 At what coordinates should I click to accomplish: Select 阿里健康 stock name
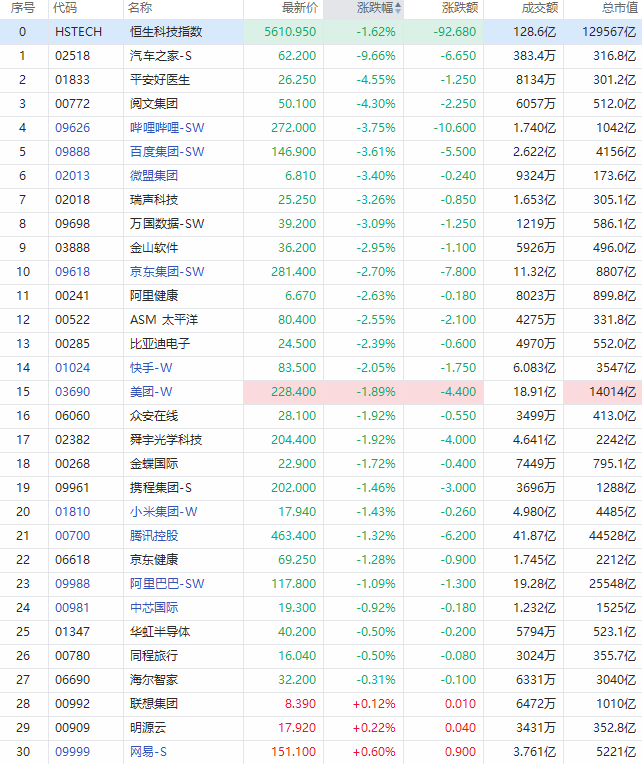point(154,296)
